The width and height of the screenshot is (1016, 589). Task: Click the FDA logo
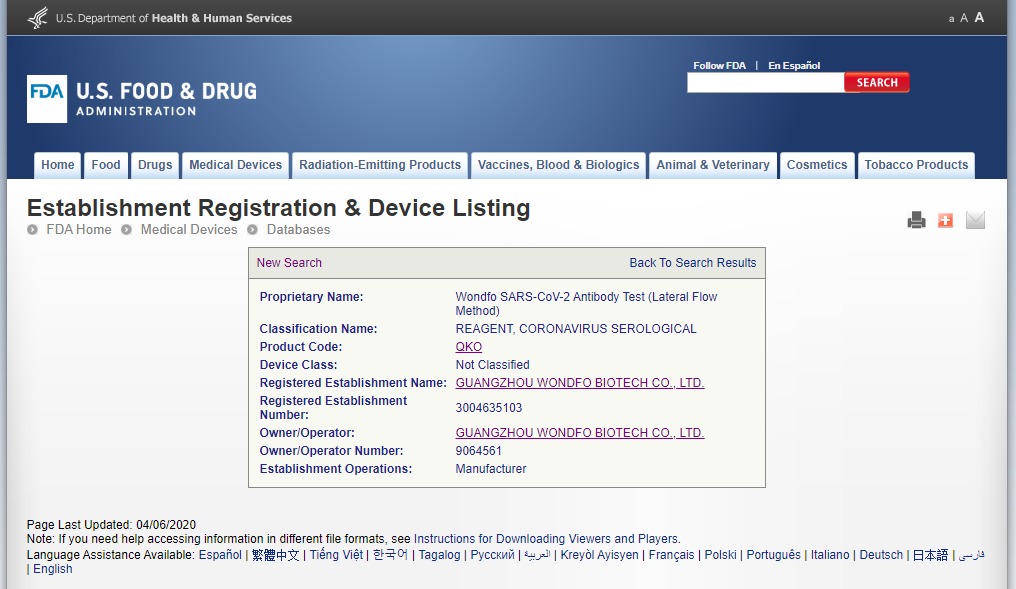click(x=47, y=99)
